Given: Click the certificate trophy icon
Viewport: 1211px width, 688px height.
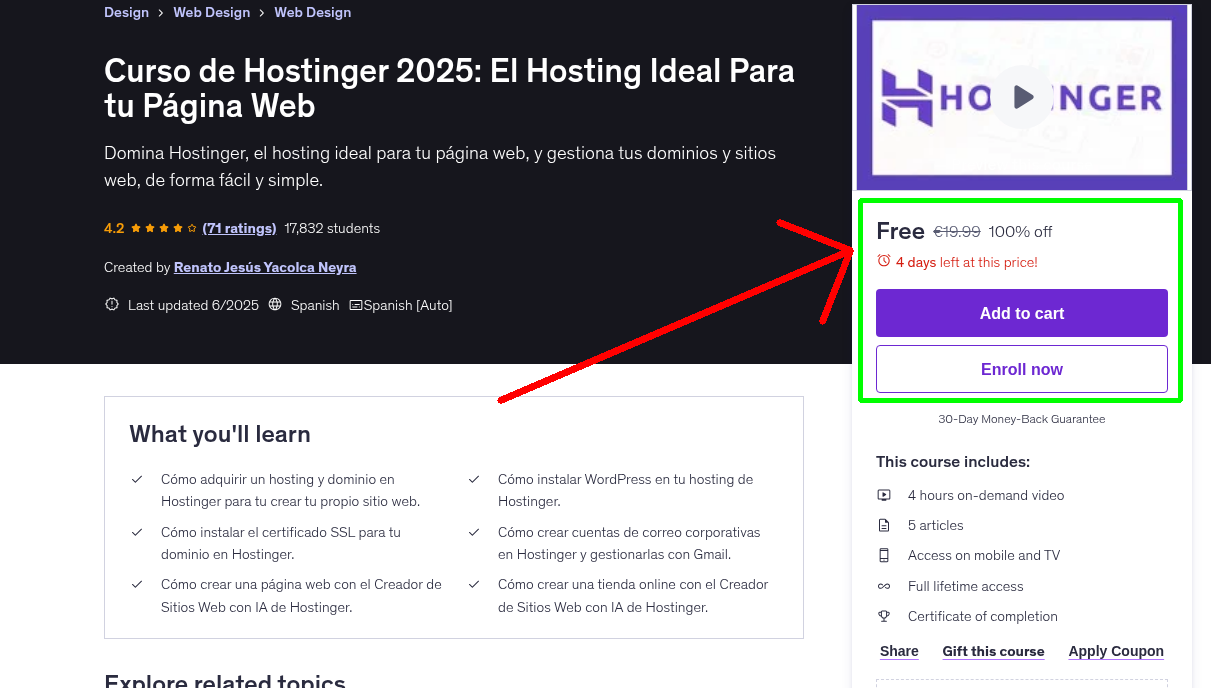Looking at the screenshot, I should [884, 616].
